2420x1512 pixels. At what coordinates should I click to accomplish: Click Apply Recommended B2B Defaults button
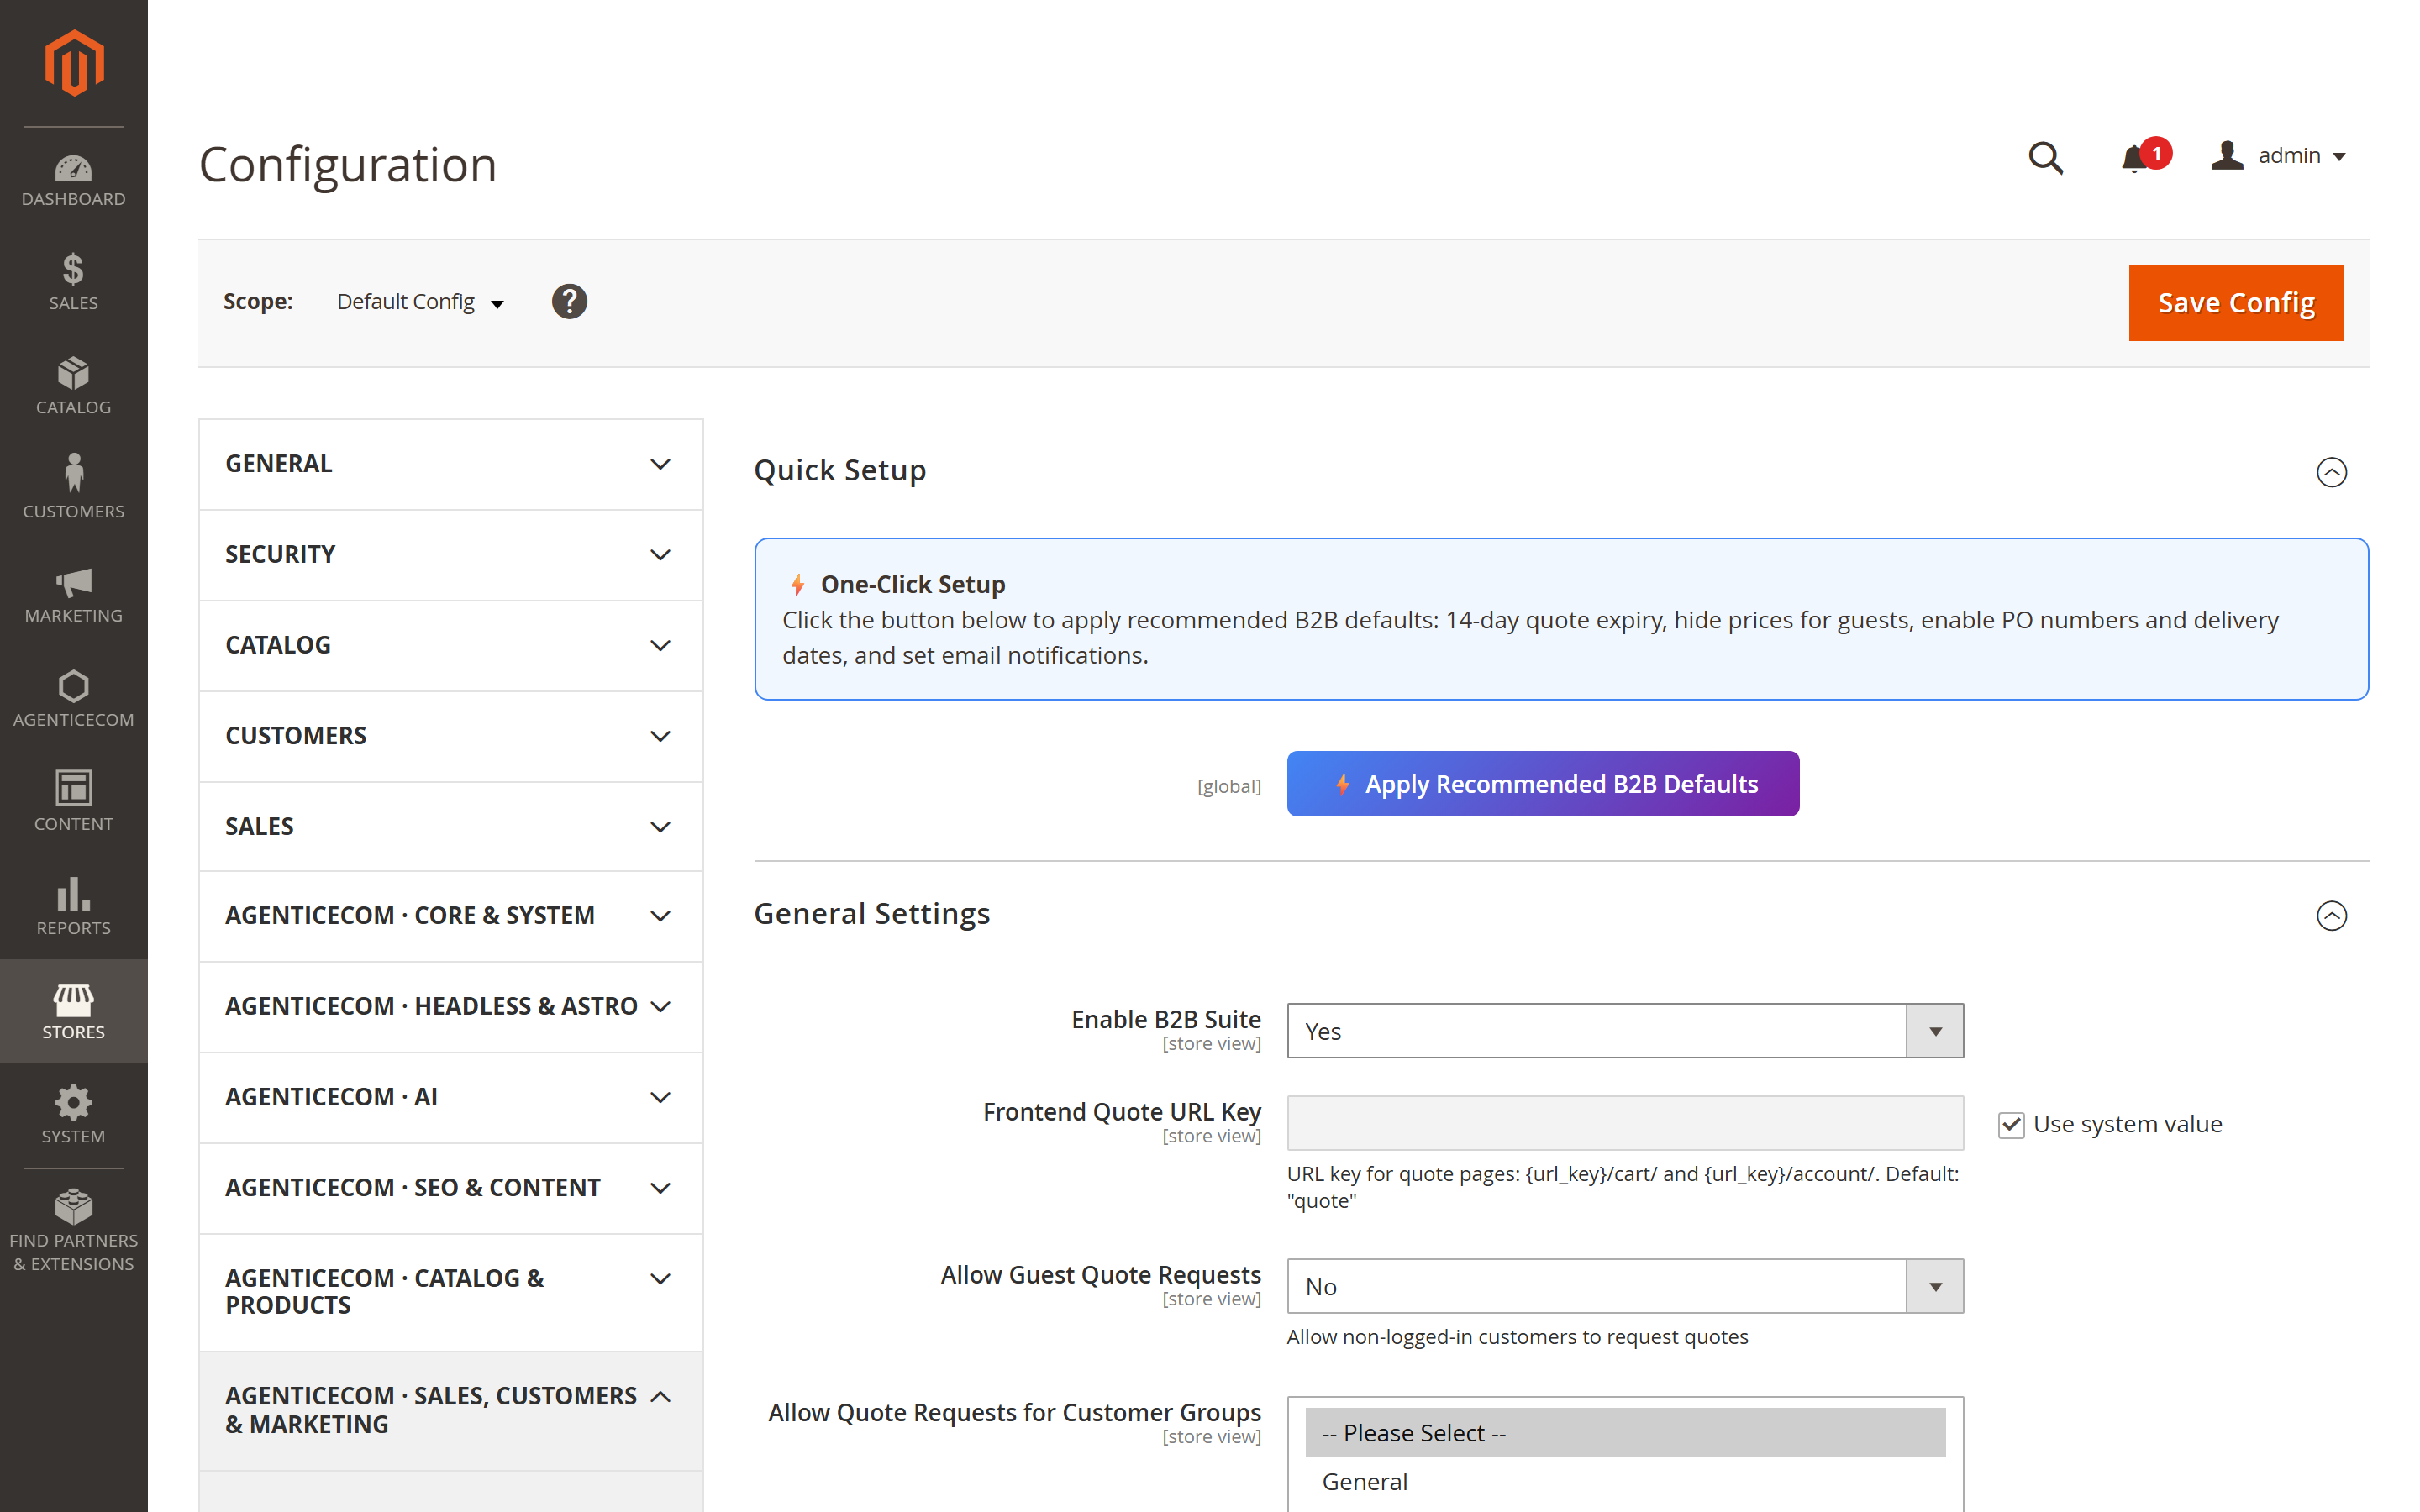(x=1542, y=784)
